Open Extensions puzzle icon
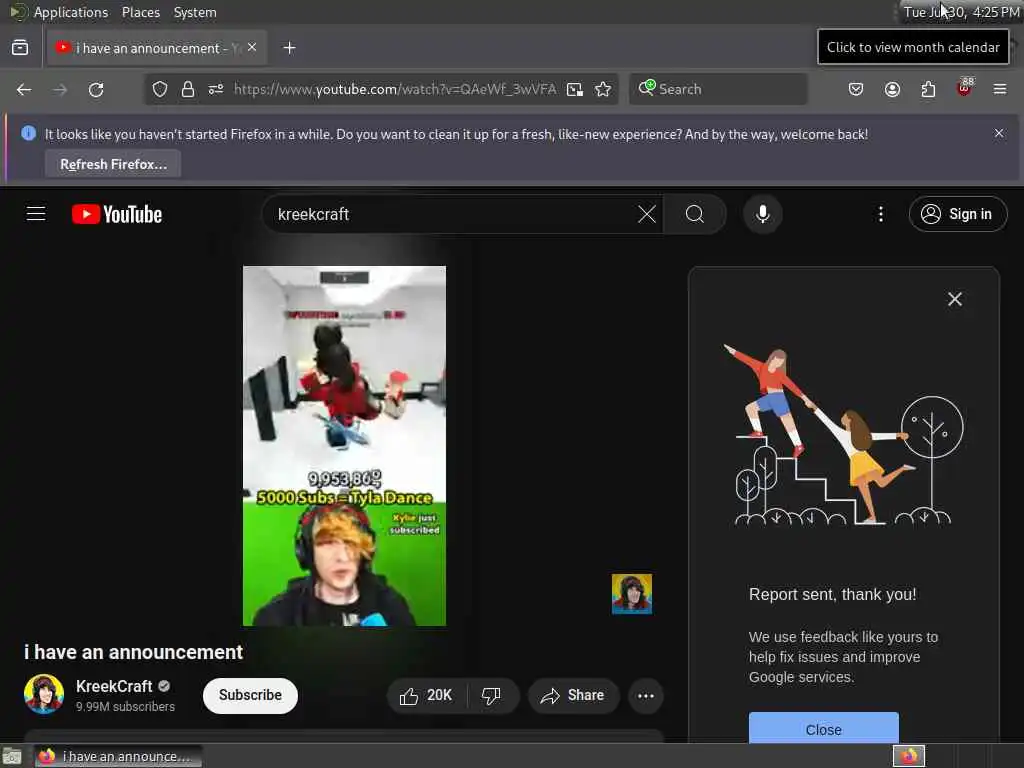1024x768 pixels. pyautogui.click(x=928, y=89)
